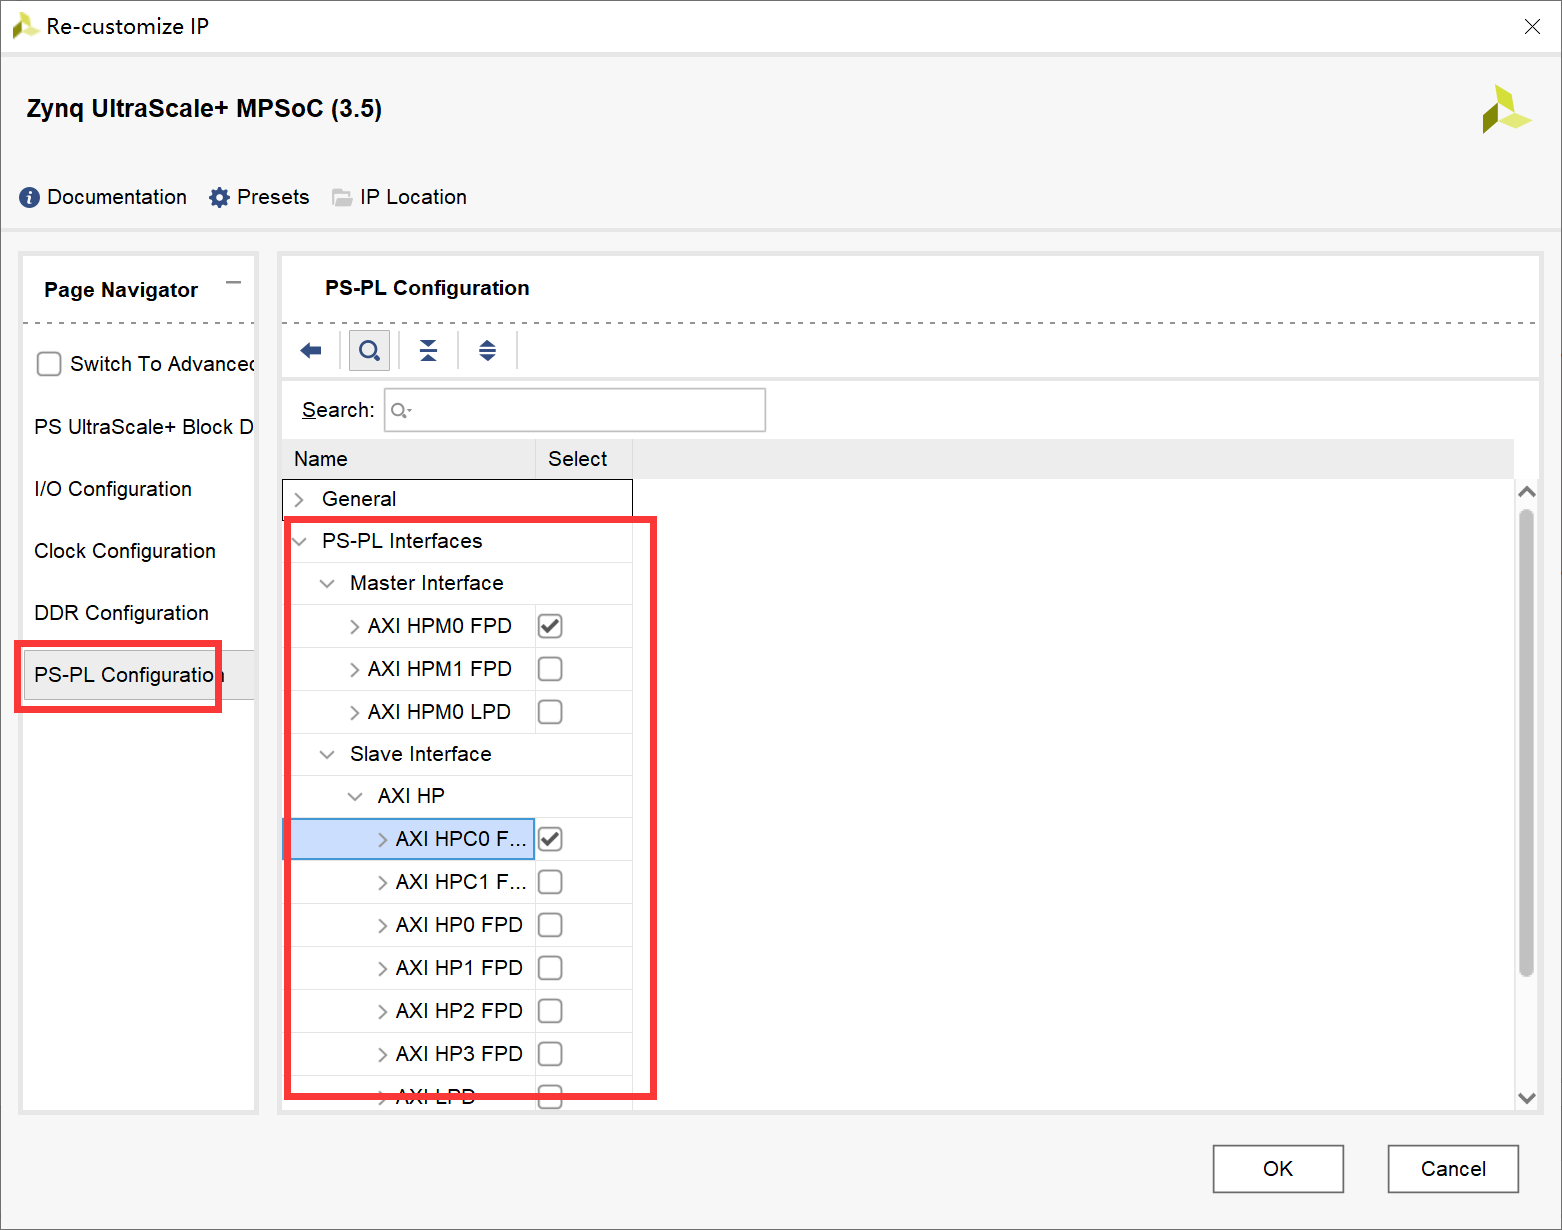Viewport: 1562px width, 1230px height.
Task: Enable the AXI HP0 FPD checkbox
Action: pyautogui.click(x=550, y=925)
